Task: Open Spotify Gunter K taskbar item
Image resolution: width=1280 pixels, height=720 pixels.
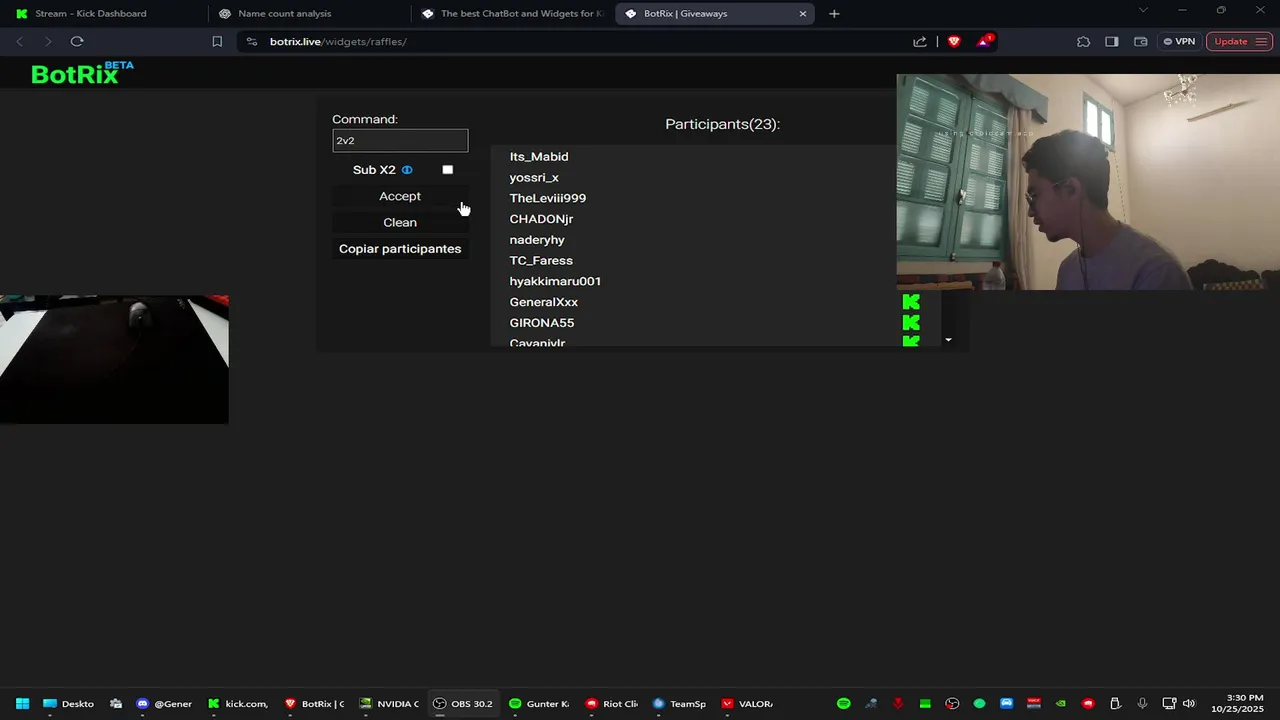Action: point(539,704)
